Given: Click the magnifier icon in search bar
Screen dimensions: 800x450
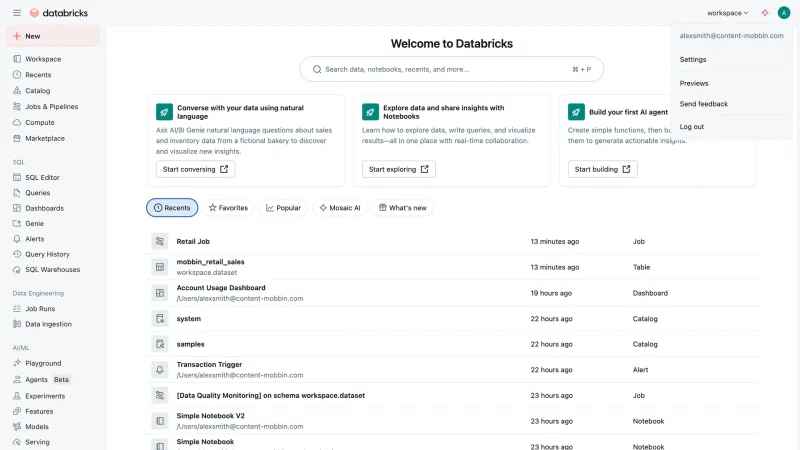Looking at the screenshot, I should (x=317, y=69).
